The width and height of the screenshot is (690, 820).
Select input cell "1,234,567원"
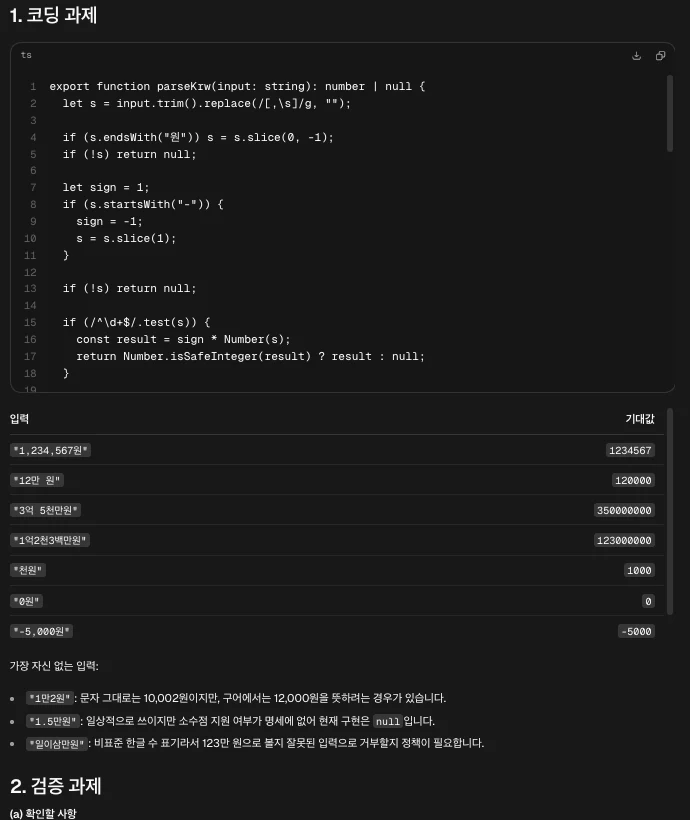[x=50, y=450]
